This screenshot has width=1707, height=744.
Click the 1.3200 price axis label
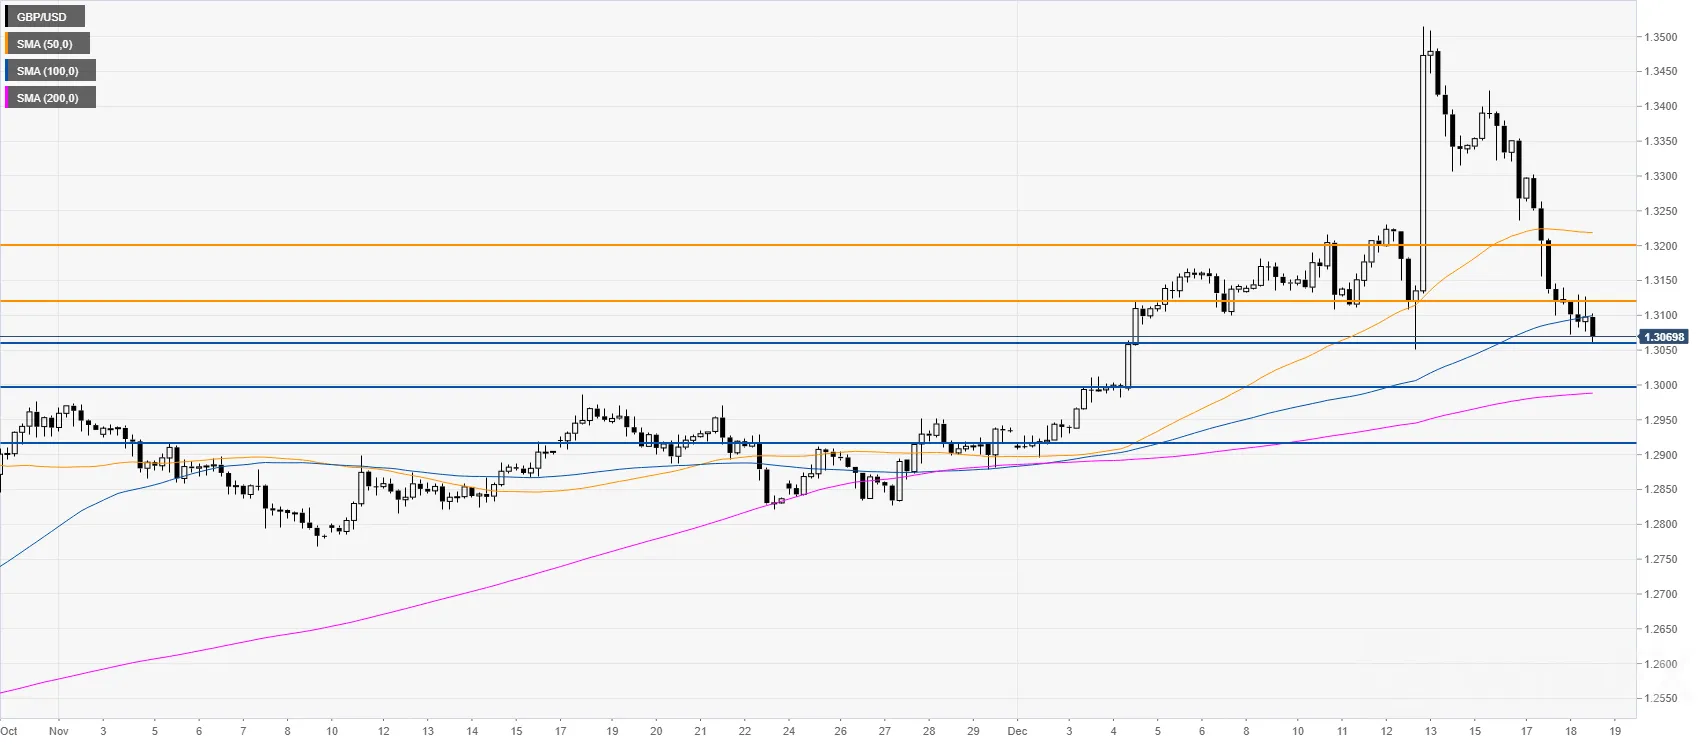coord(1661,246)
